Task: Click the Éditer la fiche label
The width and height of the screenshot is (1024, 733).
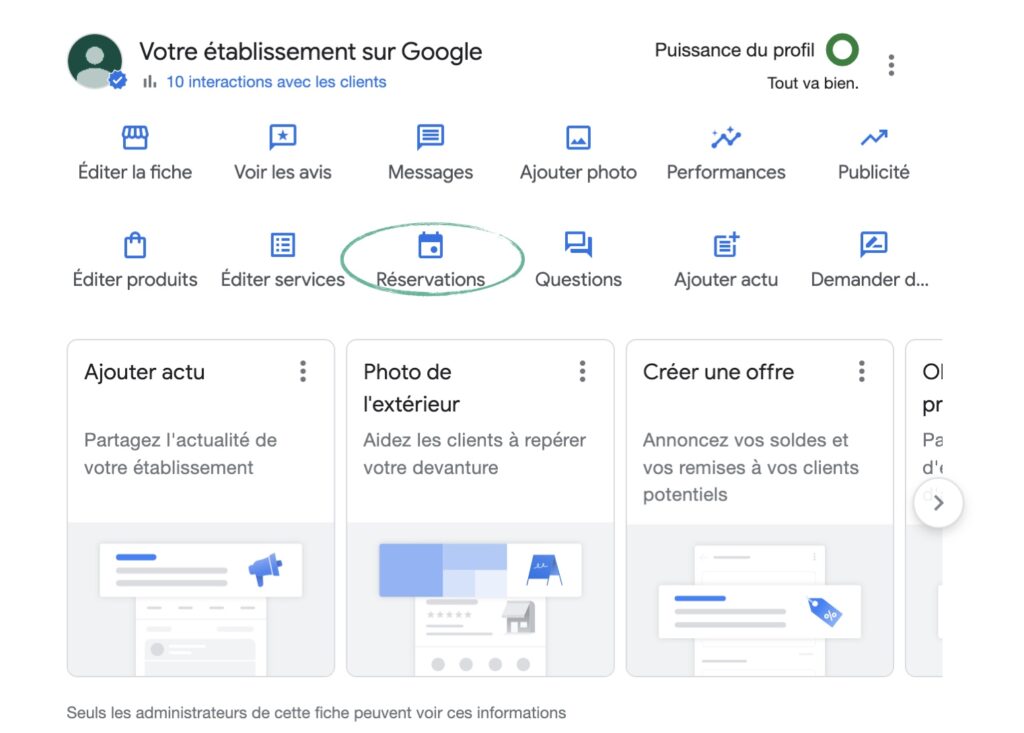Action: tap(135, 172)
